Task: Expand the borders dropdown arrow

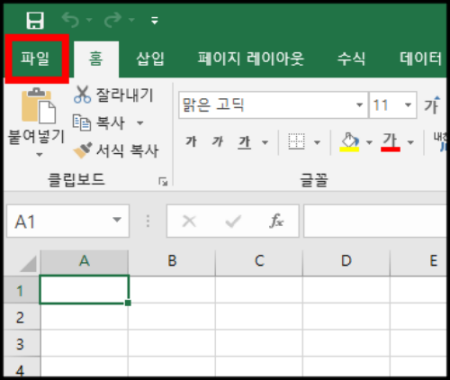Action: click(x=317, y=143)
